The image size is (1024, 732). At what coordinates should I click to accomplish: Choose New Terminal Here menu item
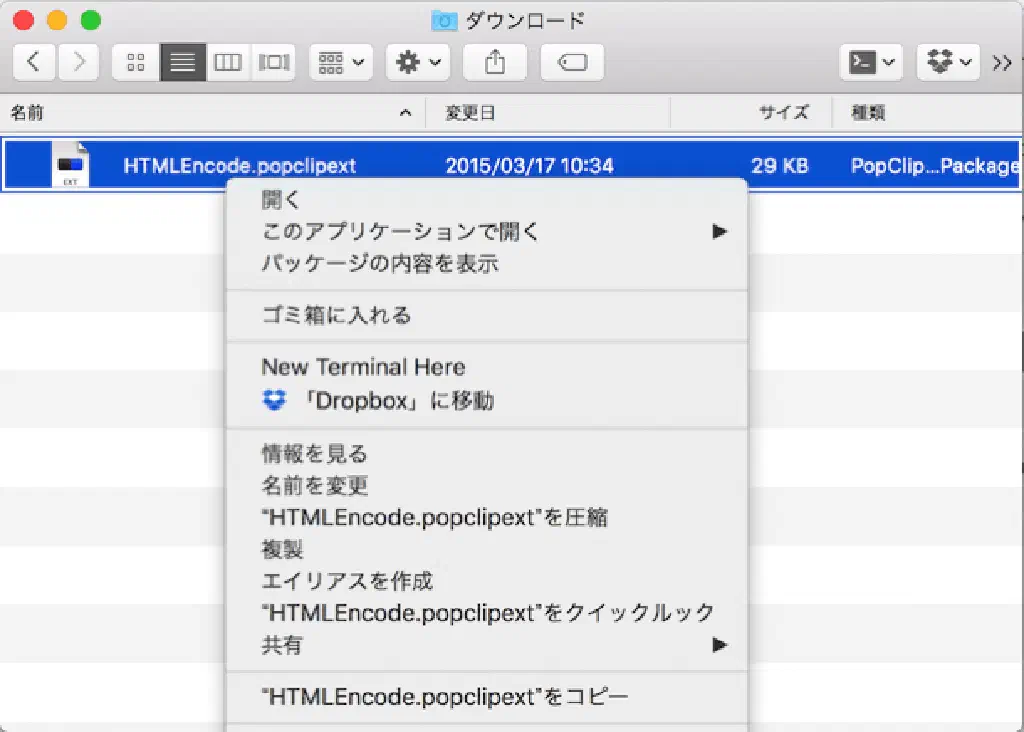tap(363, 367)
